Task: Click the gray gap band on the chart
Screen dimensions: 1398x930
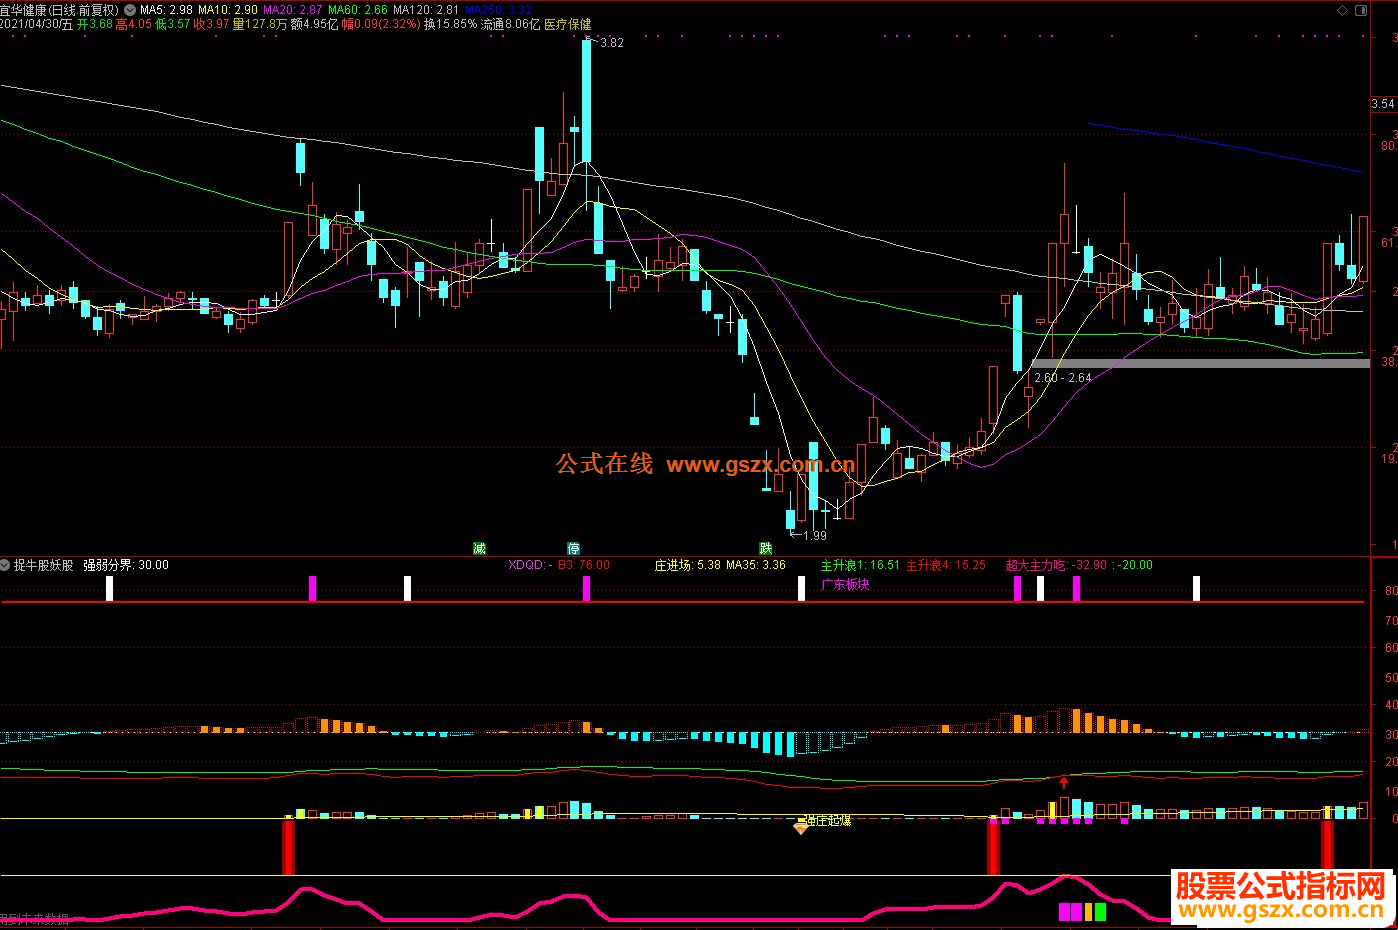Action: click(1201, 363)
